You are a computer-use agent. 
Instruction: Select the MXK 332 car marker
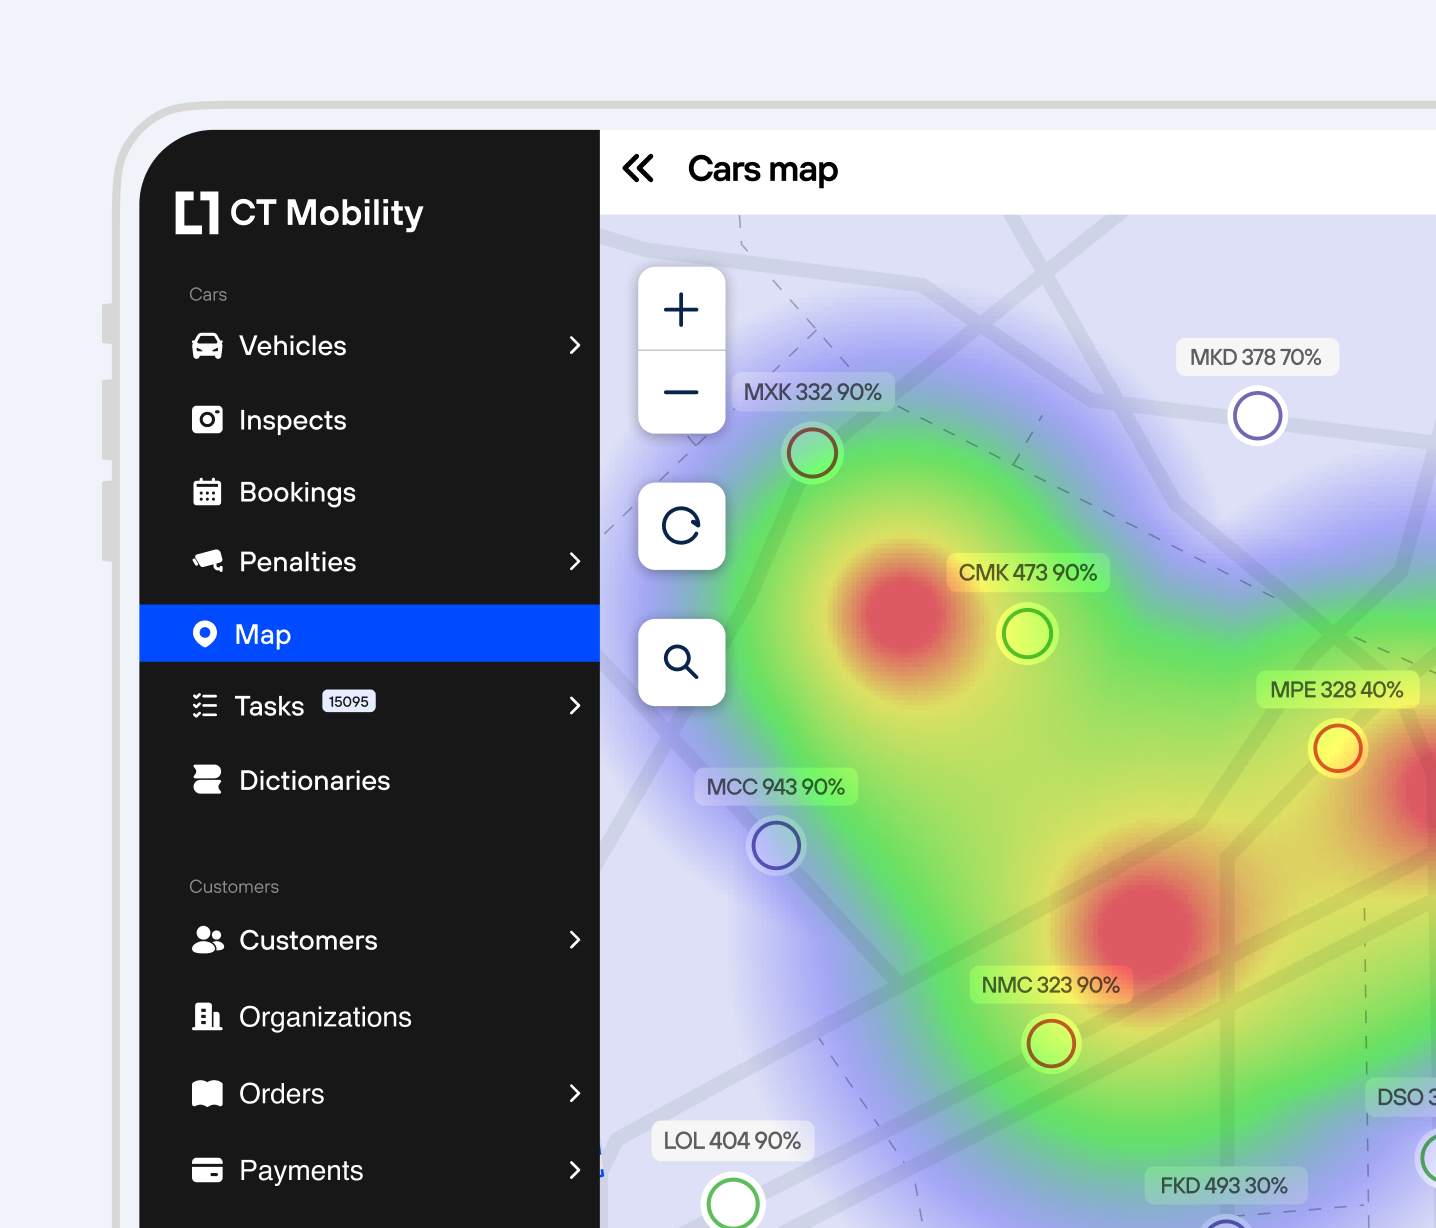click(x=812, y=453)
